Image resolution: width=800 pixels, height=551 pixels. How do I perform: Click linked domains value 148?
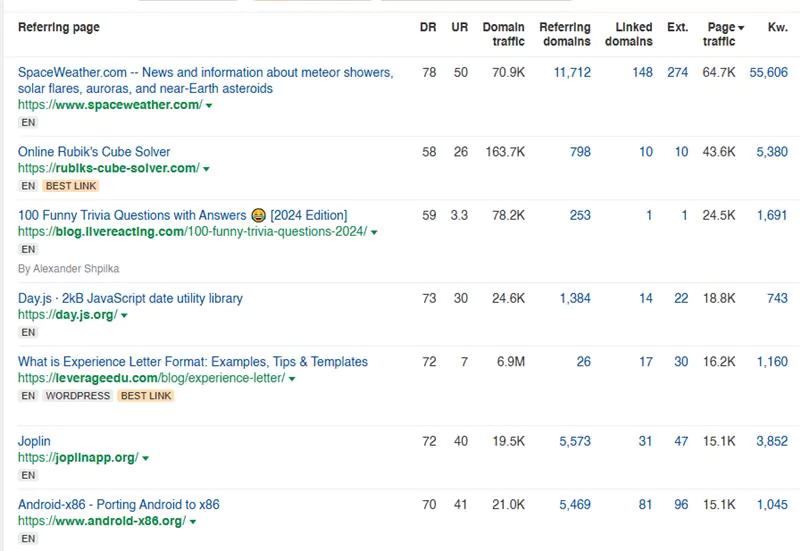click(x=642, y=72)
